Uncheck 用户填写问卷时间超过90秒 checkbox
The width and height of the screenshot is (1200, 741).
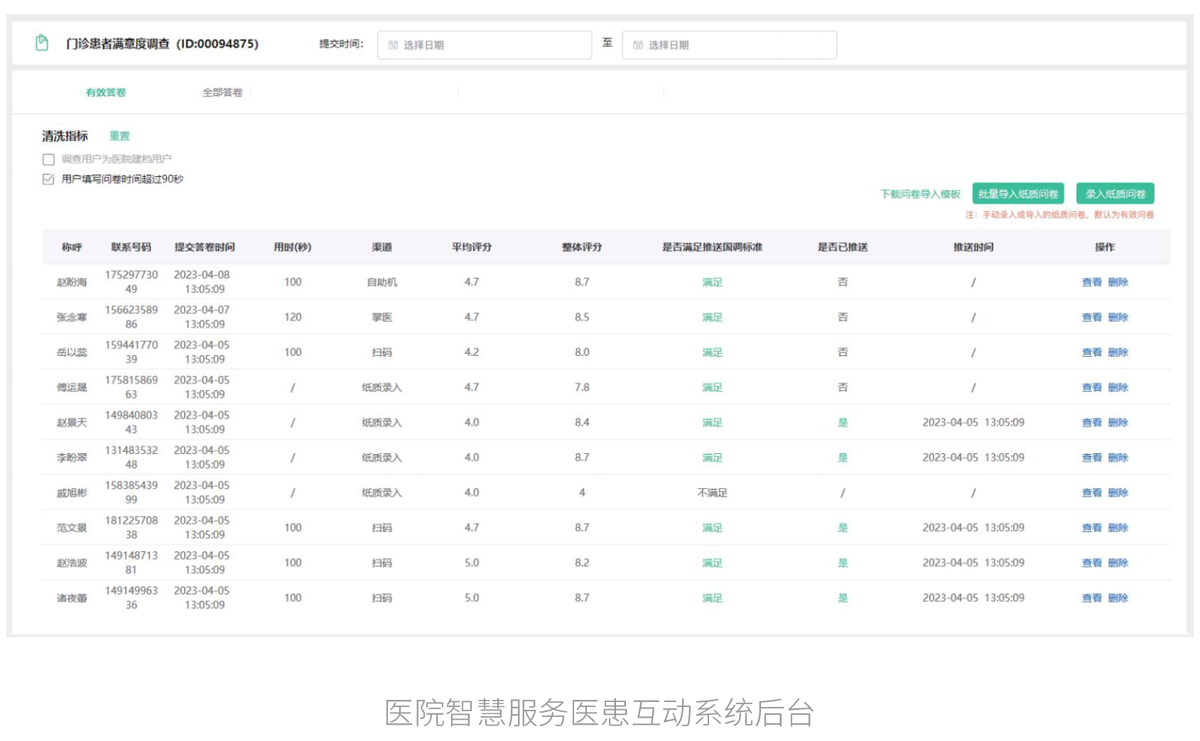[48, 180]
